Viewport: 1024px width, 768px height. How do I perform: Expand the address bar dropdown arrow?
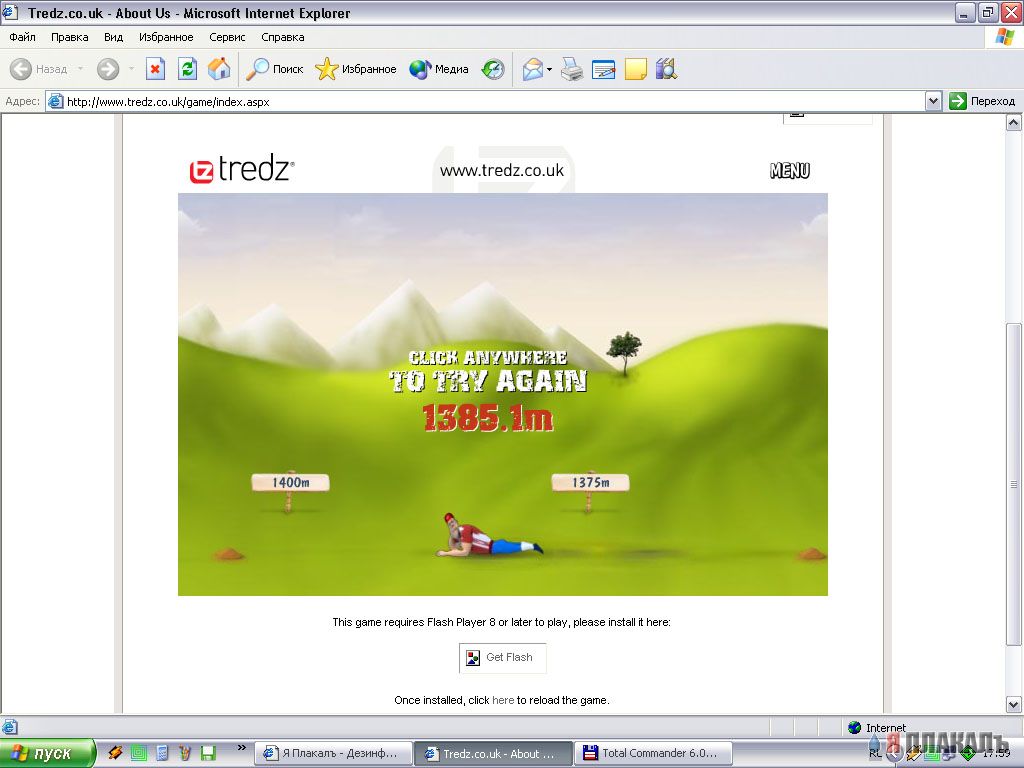pyautogui.click(x=933, y=101)
